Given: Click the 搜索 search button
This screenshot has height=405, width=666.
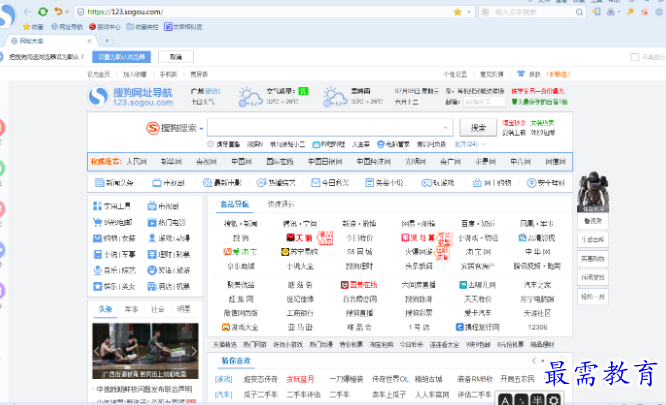Looking at the screenshot, I should tap(478, 128).
